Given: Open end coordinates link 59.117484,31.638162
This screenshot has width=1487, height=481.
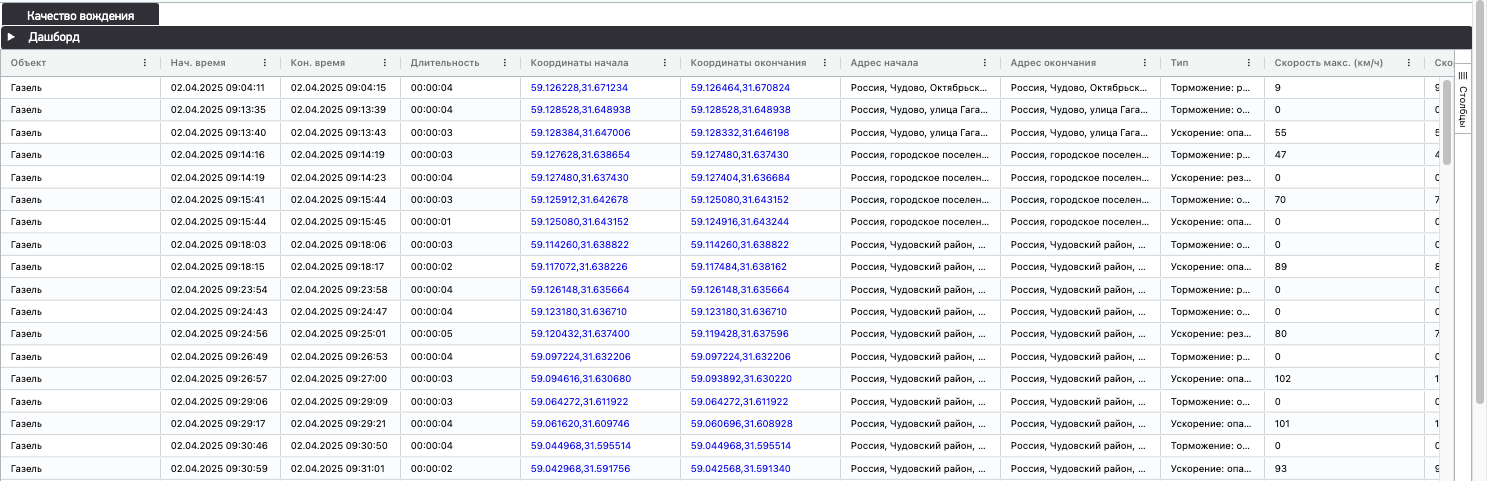Looking at the screenshot, I should click(739, 267).
